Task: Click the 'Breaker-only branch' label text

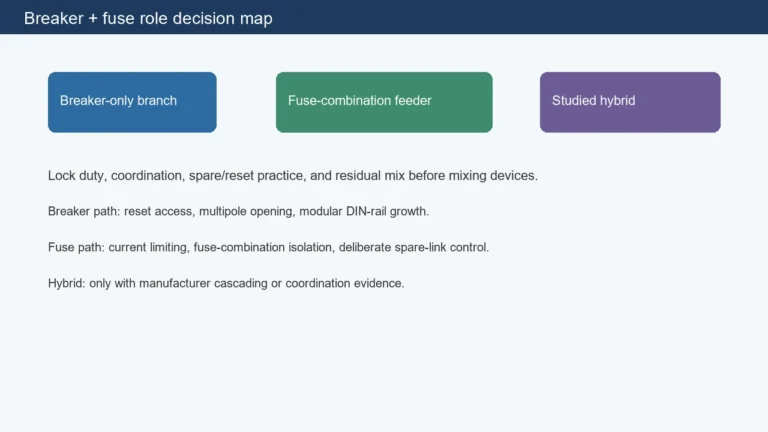Action: pyautogui.click(x=118, y=100)
